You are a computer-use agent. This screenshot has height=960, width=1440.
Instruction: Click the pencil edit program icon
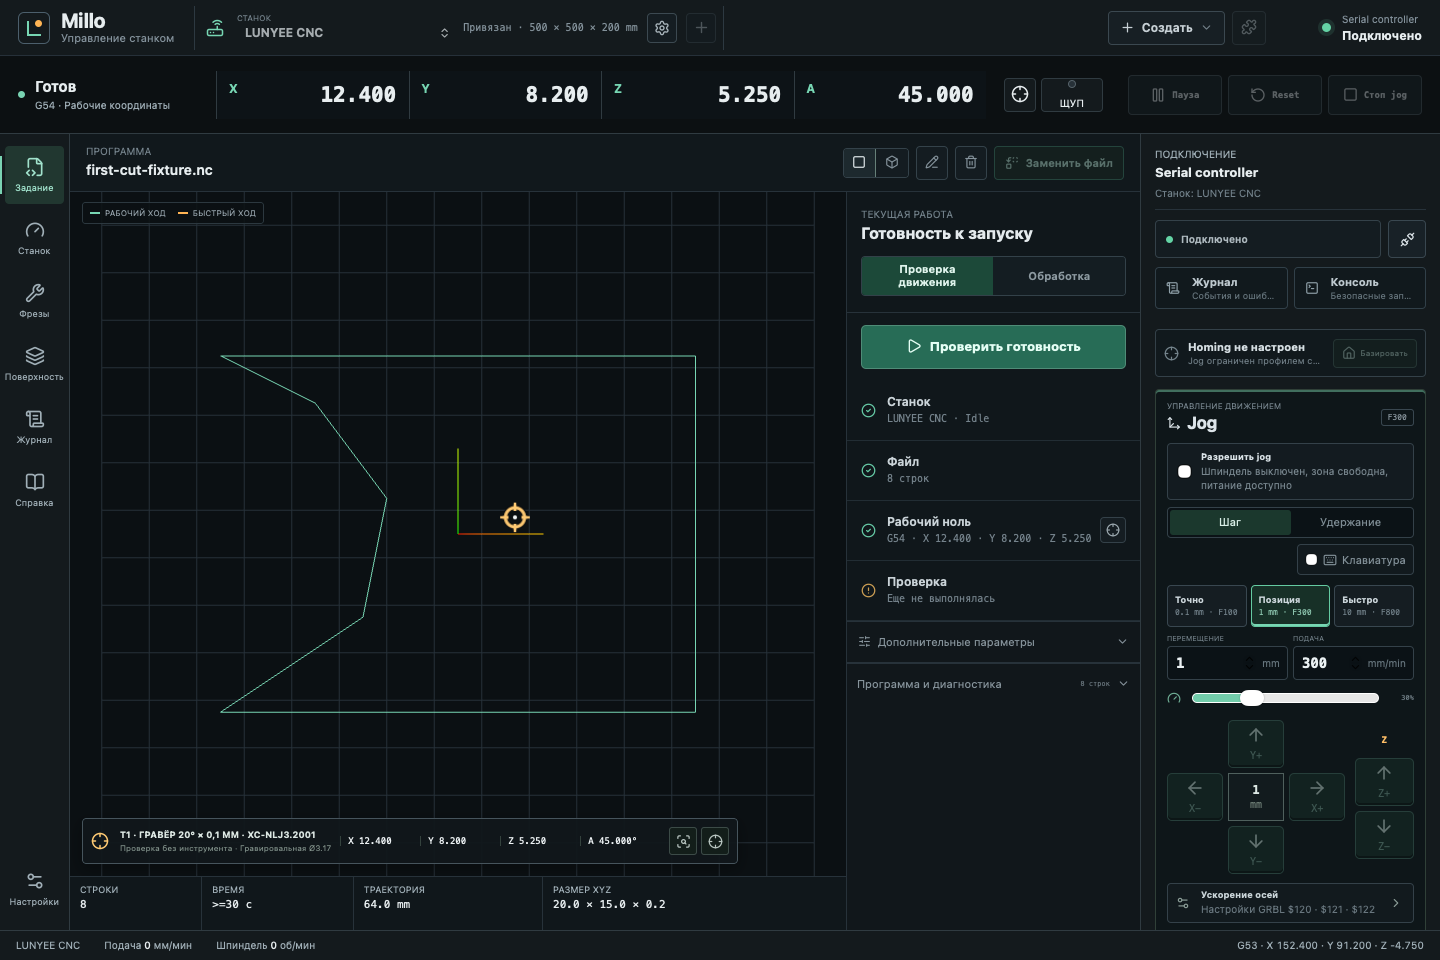click(x=932, y=162)
